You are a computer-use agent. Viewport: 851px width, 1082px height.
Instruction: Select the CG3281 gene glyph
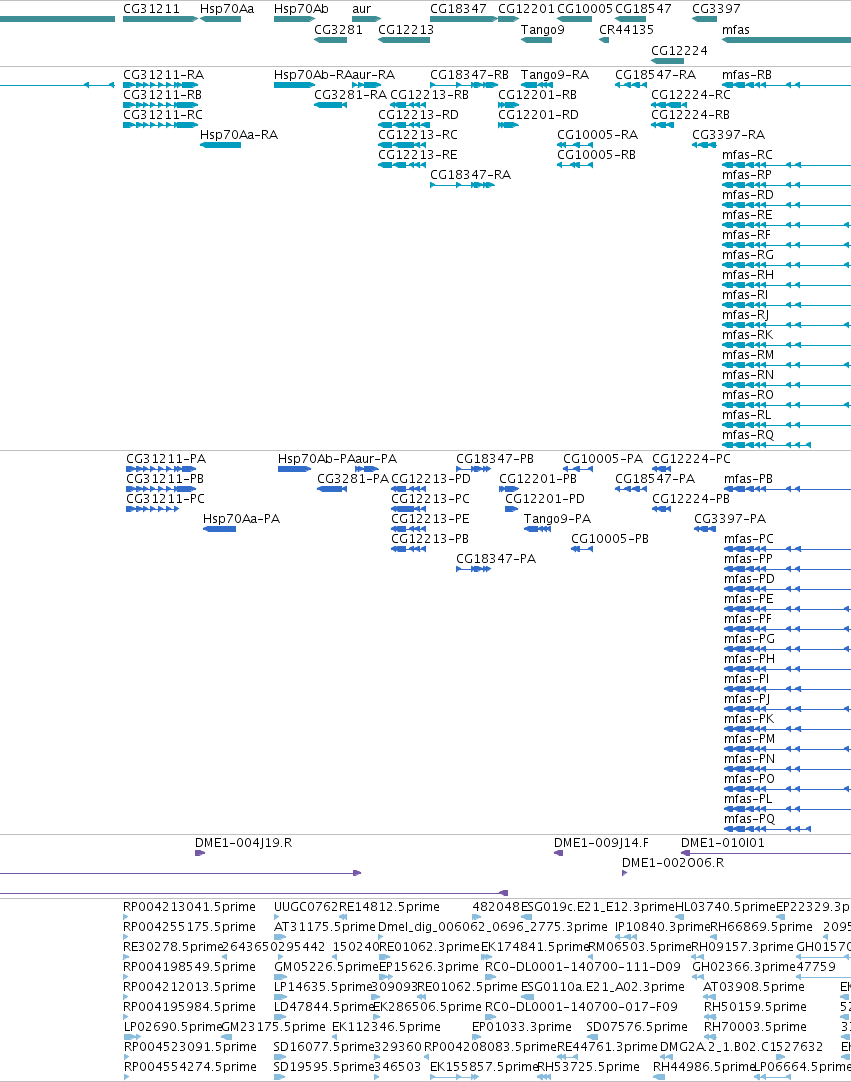tap(331, 40)
